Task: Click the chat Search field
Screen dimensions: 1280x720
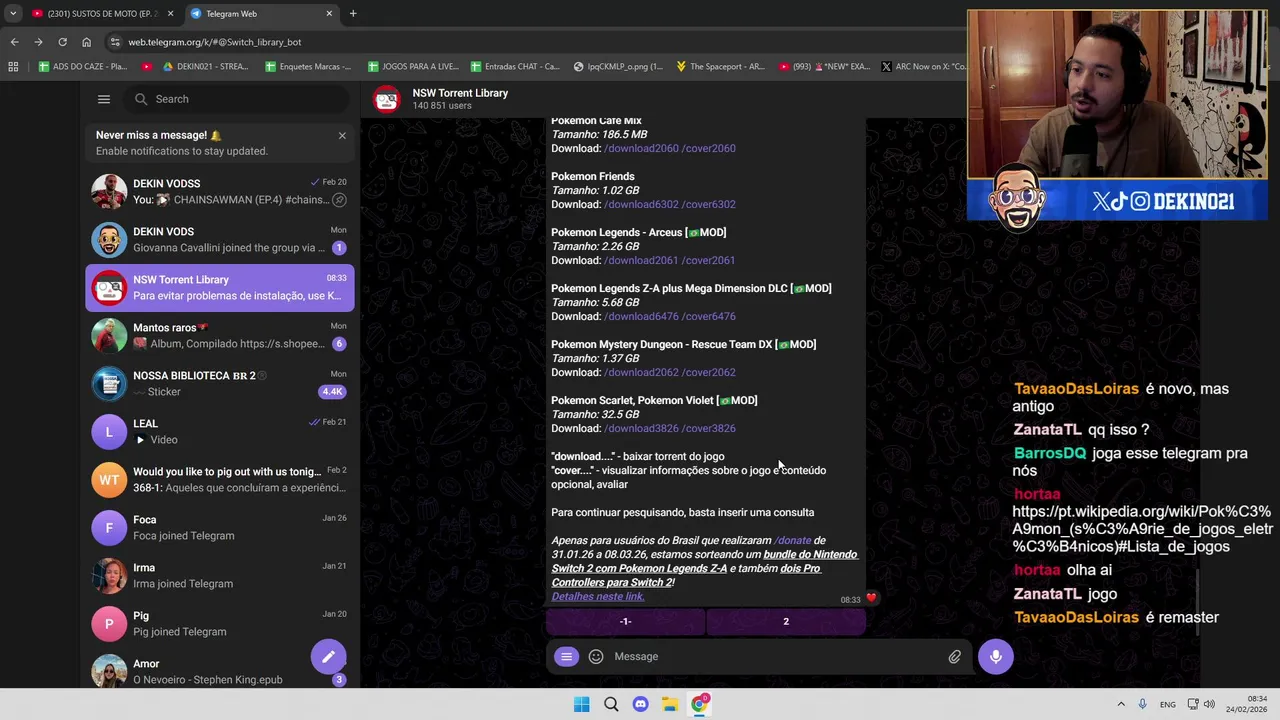Action: pos(238,99)
